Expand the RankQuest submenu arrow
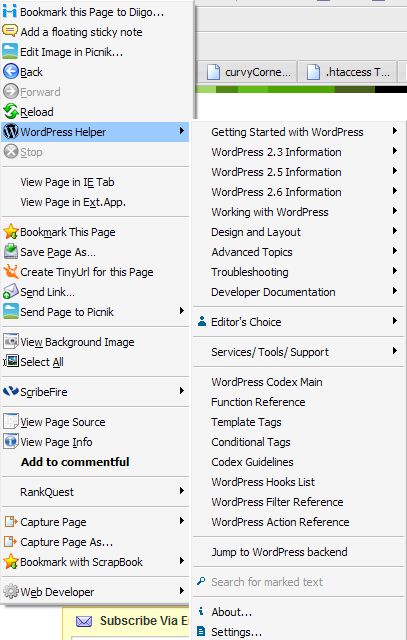Image resolution: width=407 pixels, height=640 pixels. [182, 491]
